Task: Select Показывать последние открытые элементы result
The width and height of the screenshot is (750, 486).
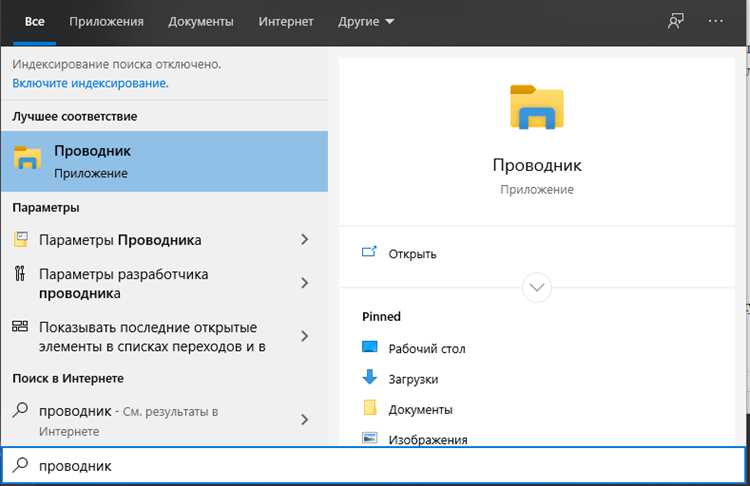Action: pyautogui.click(x=152, y=337)
